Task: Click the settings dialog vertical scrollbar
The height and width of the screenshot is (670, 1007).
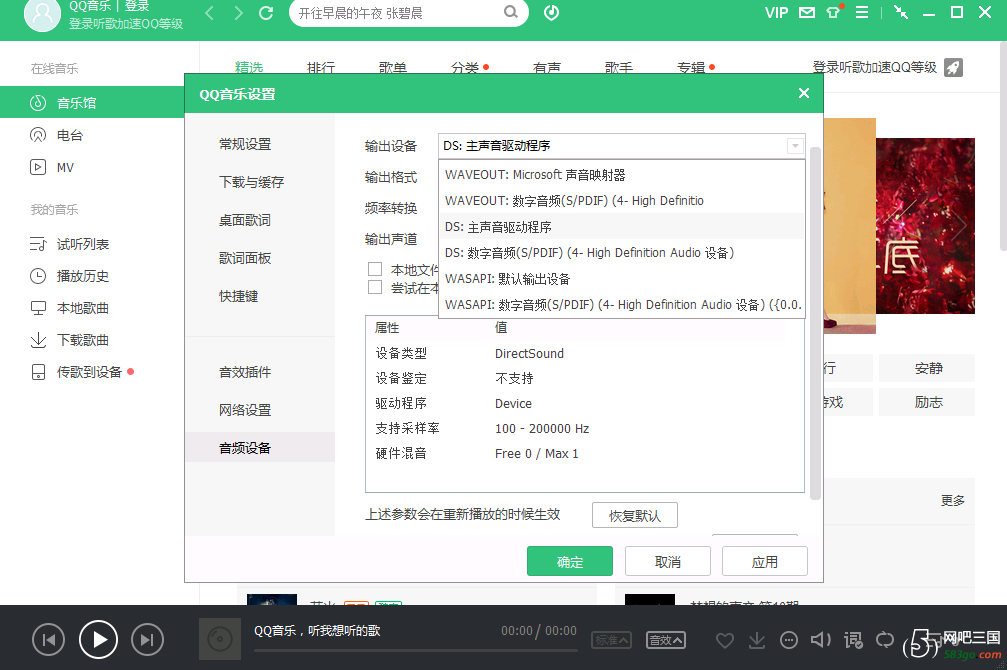Action: click(815, 323)
